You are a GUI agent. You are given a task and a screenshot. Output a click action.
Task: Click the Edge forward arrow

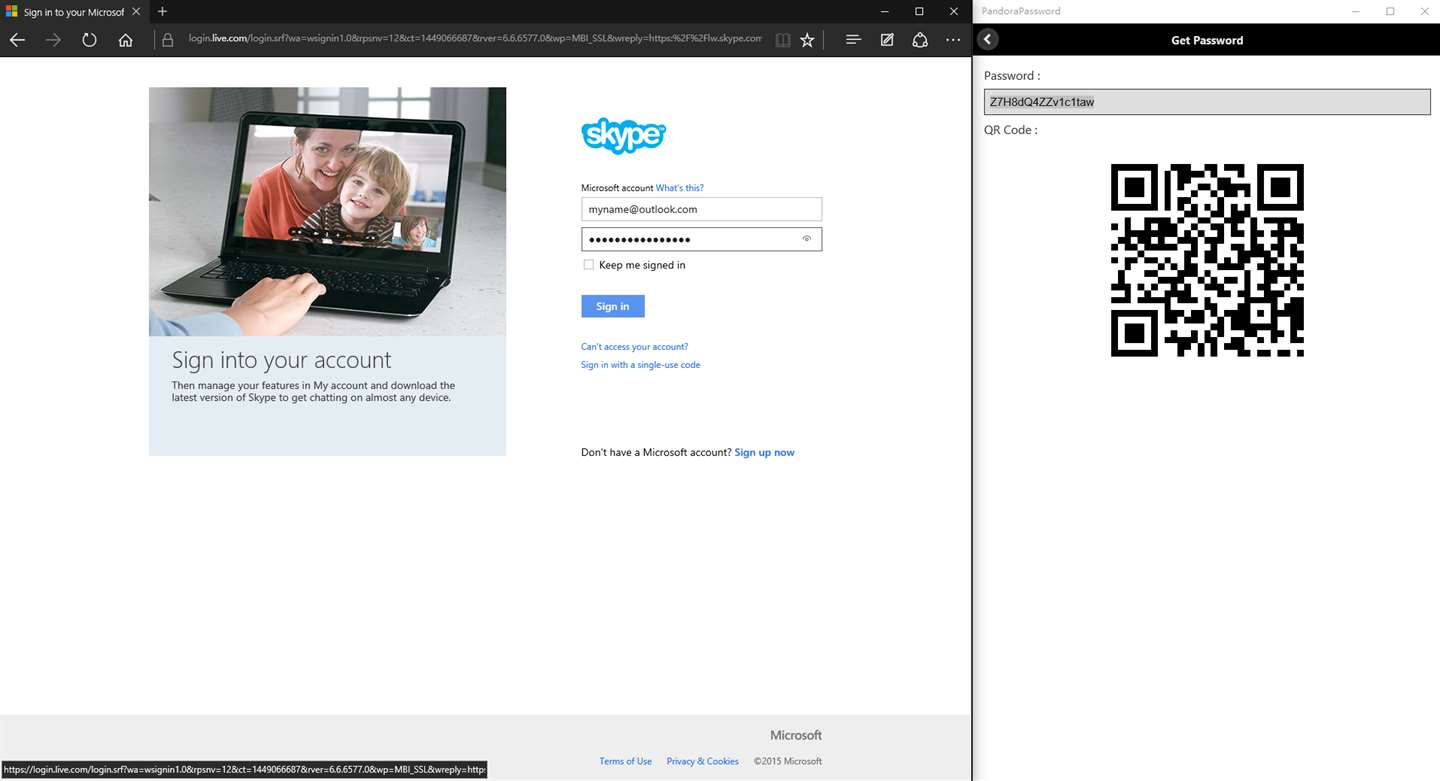pos(53,40)
